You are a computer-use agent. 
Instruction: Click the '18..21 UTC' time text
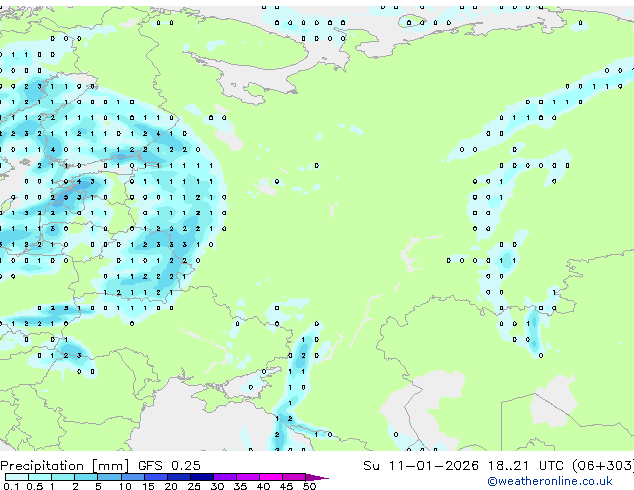coord(525,466)
